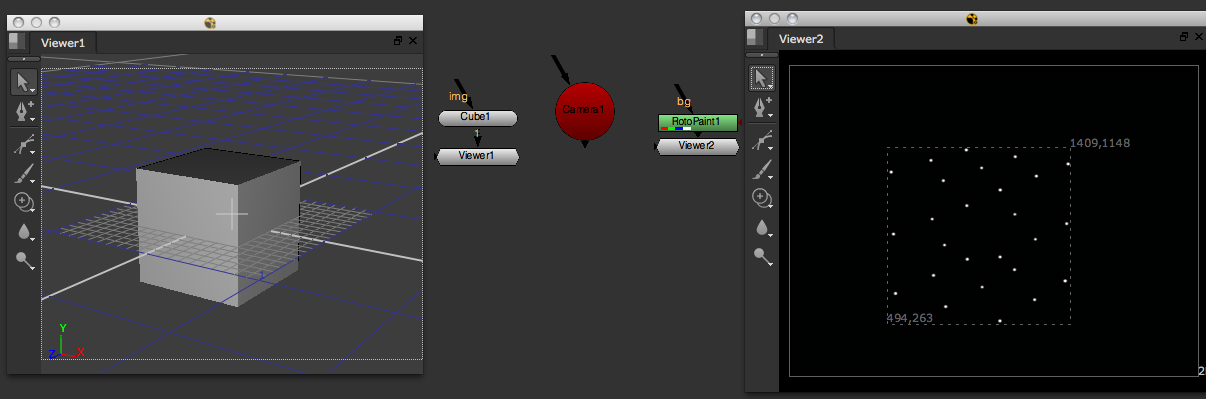Select the Clone tool in Viewer1 toolbar

coord(24,203)
